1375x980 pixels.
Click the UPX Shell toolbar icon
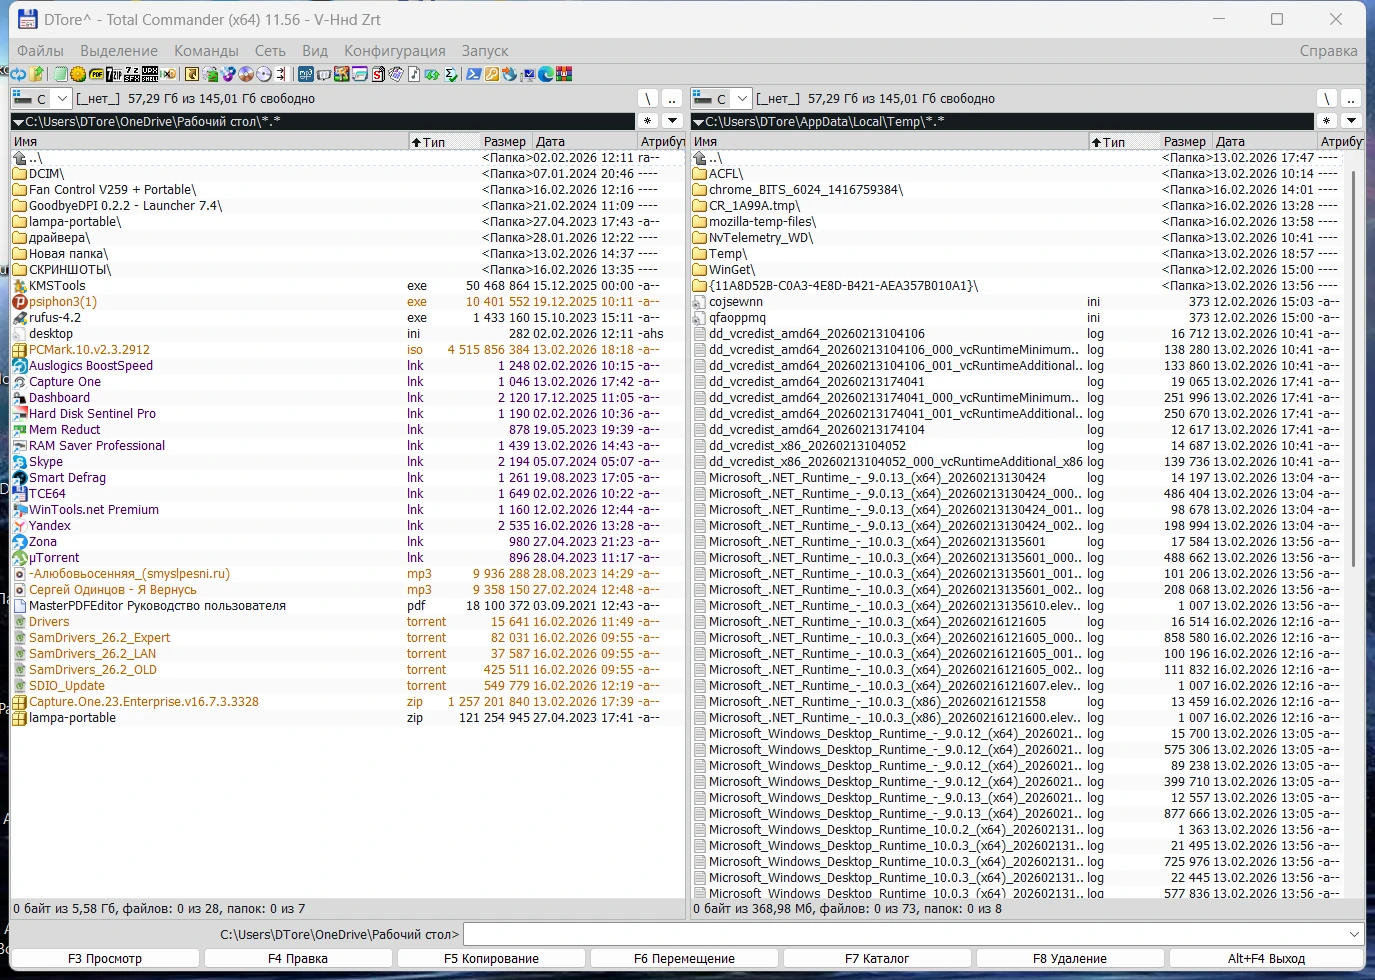(x=150, y=74)
